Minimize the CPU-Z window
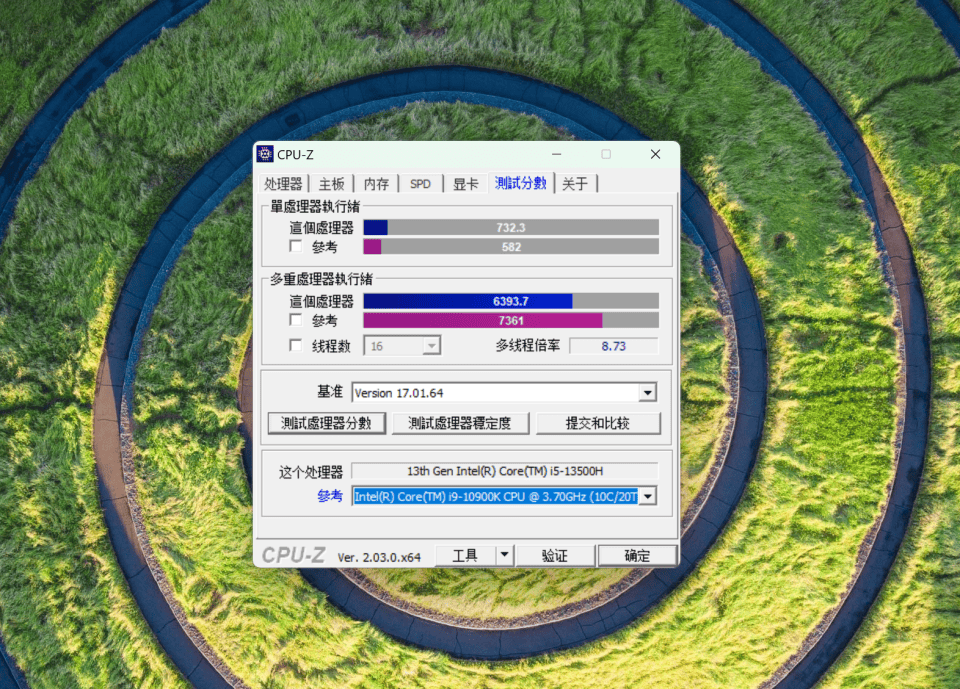 557,154
